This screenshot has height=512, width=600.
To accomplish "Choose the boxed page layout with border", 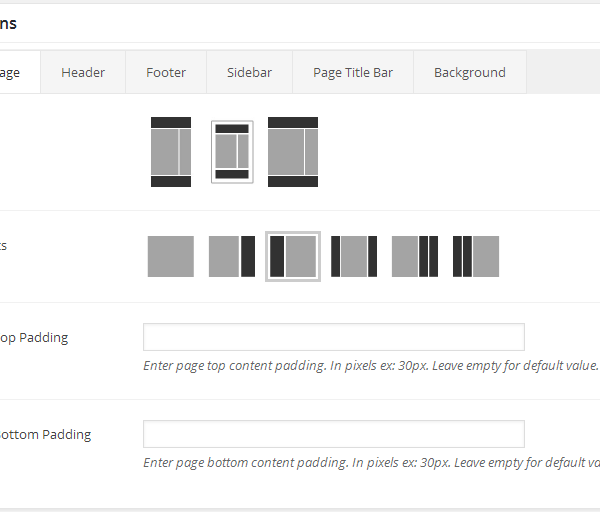I will [232, 152].
